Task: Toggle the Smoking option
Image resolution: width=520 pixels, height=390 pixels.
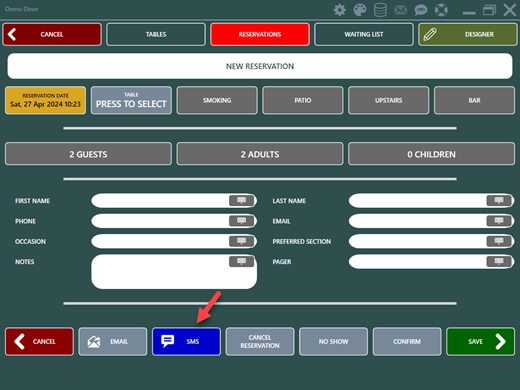Action: (217, 100)
